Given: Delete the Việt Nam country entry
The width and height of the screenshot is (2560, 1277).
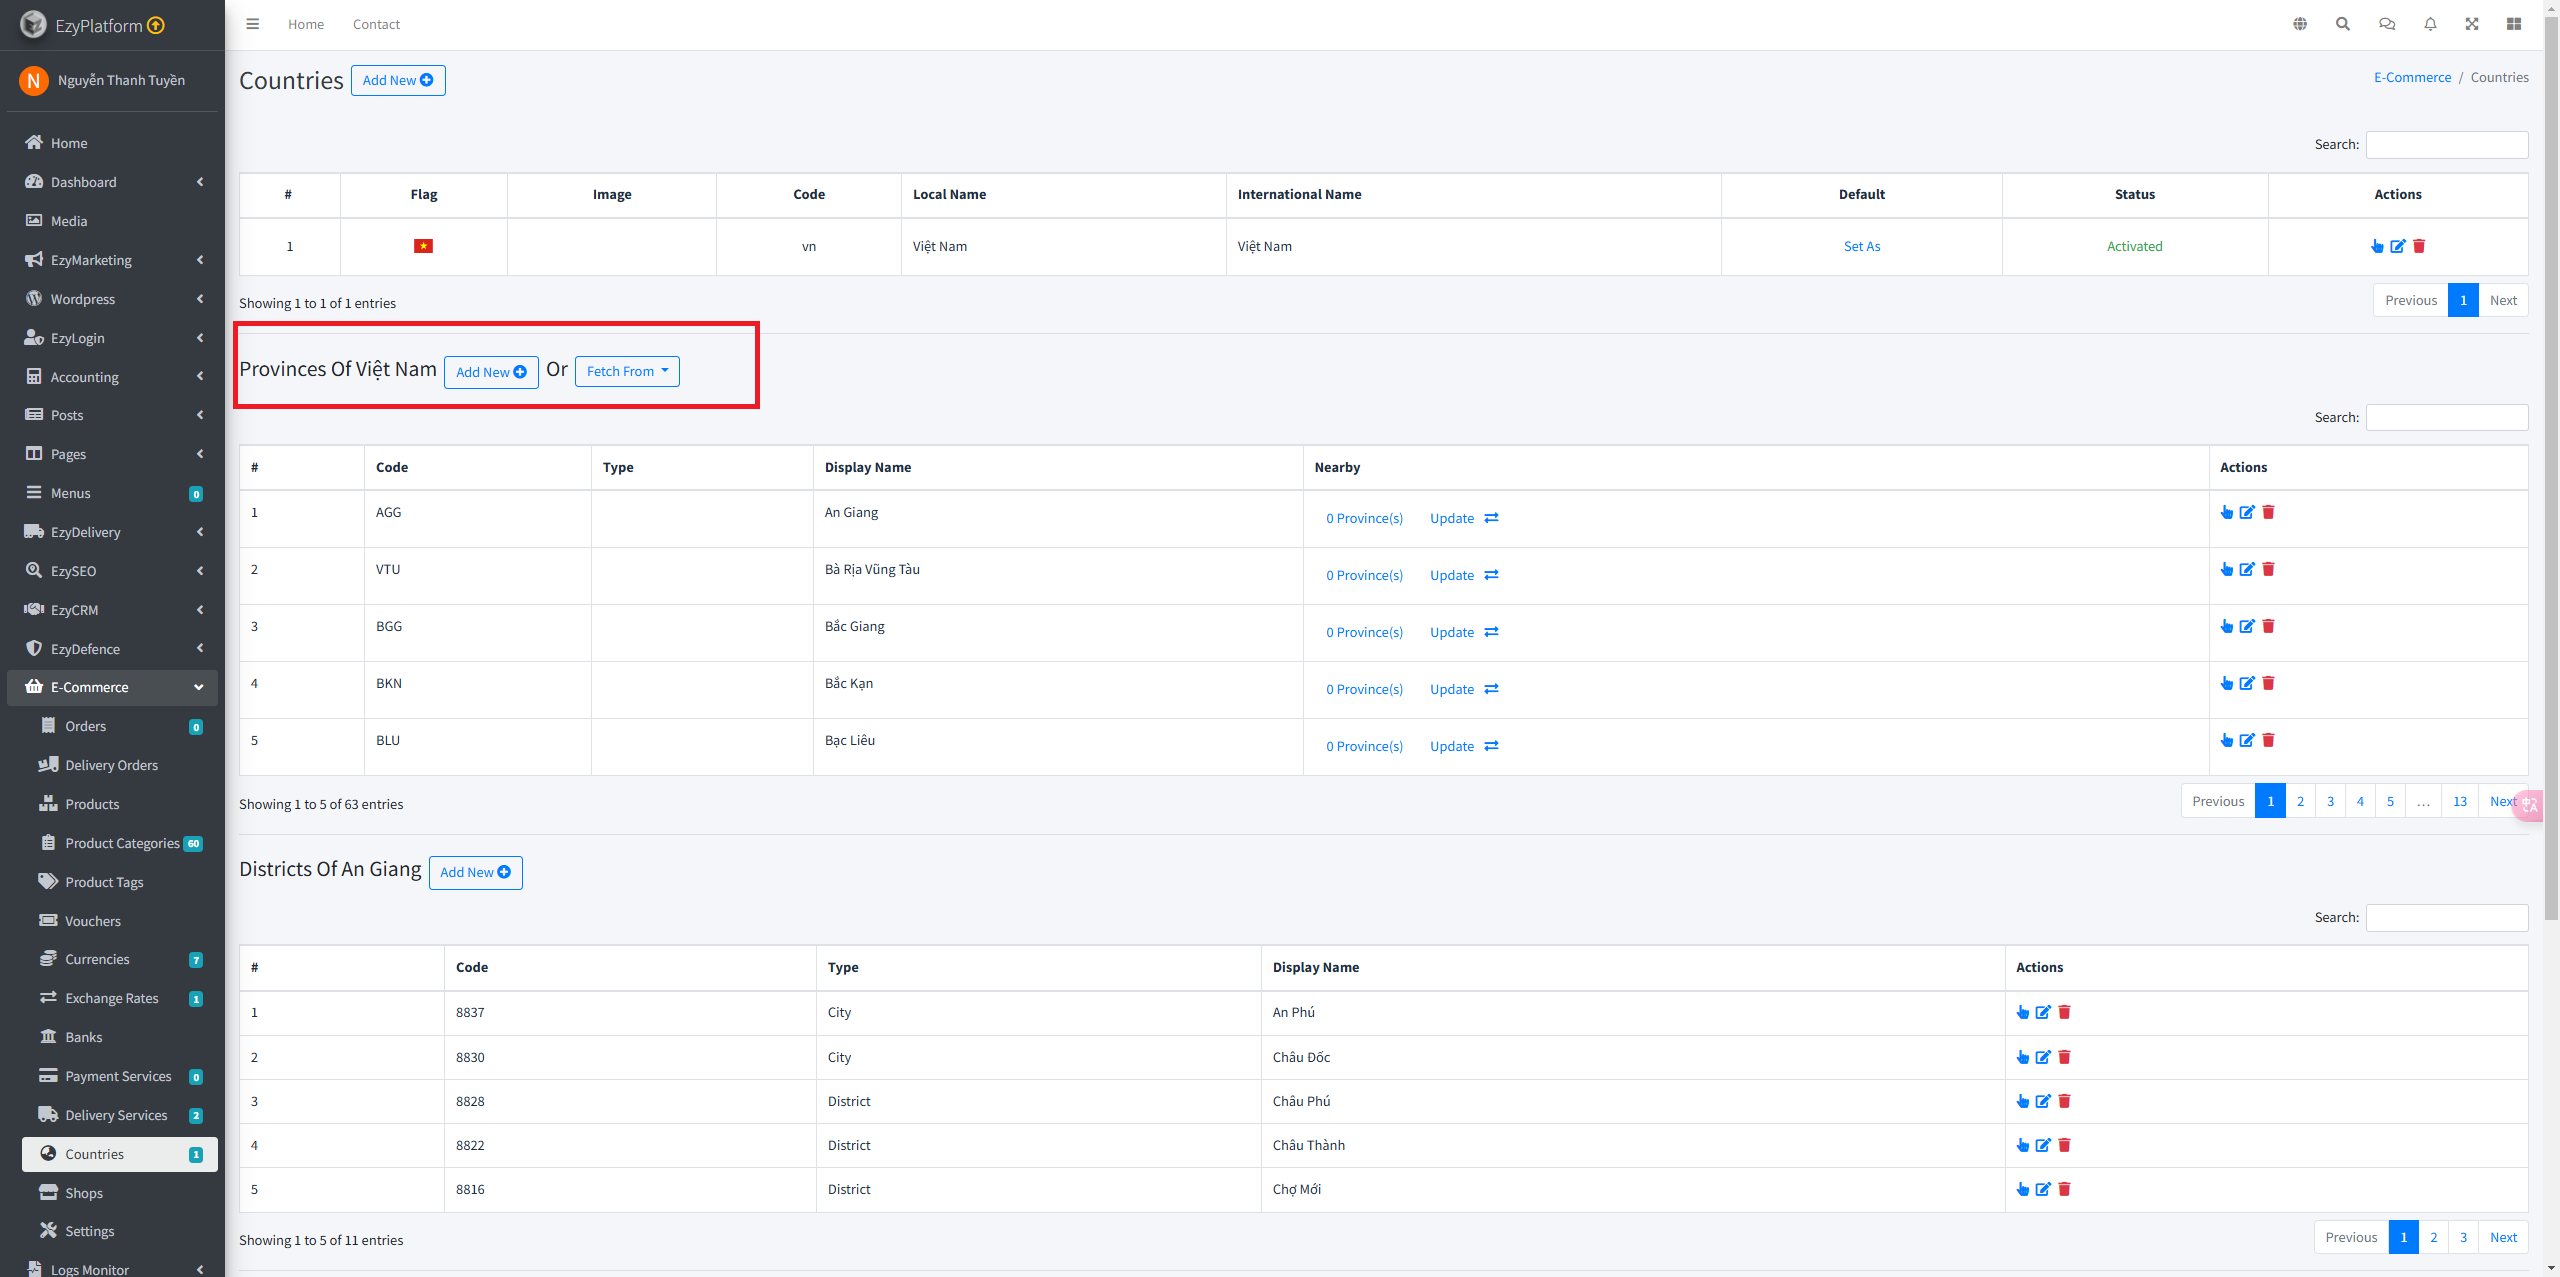Looking at the screenshot, I should [2419, 246].
